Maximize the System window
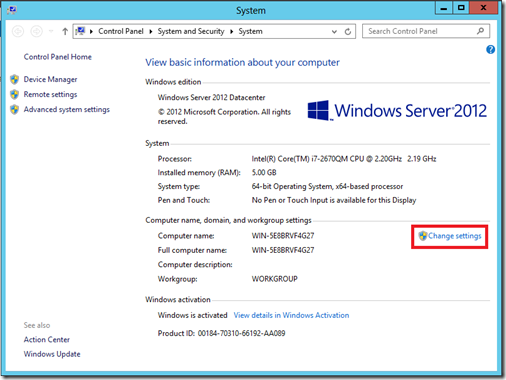The image size is (506, 380). coord(461,8)
